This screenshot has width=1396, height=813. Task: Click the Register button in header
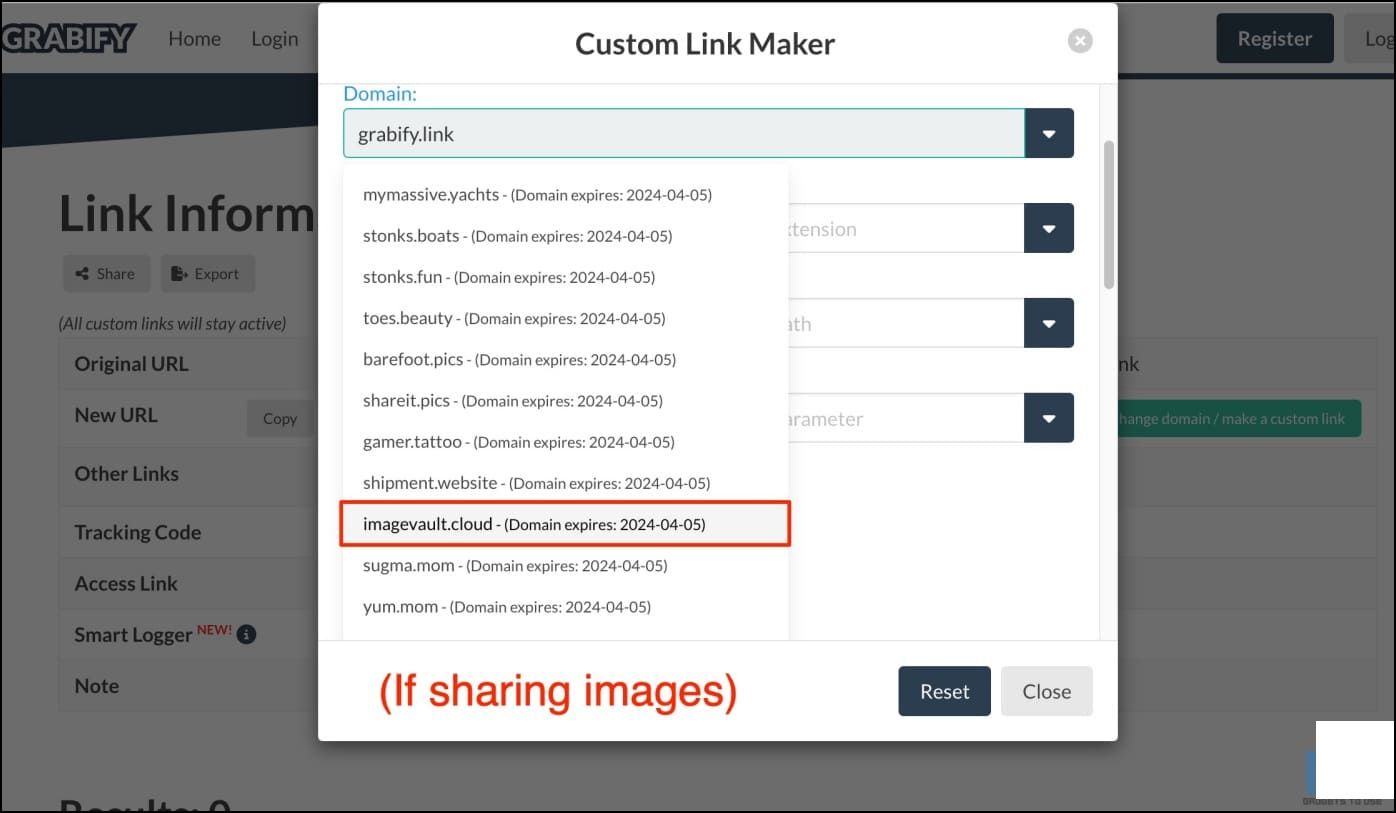1274,39
